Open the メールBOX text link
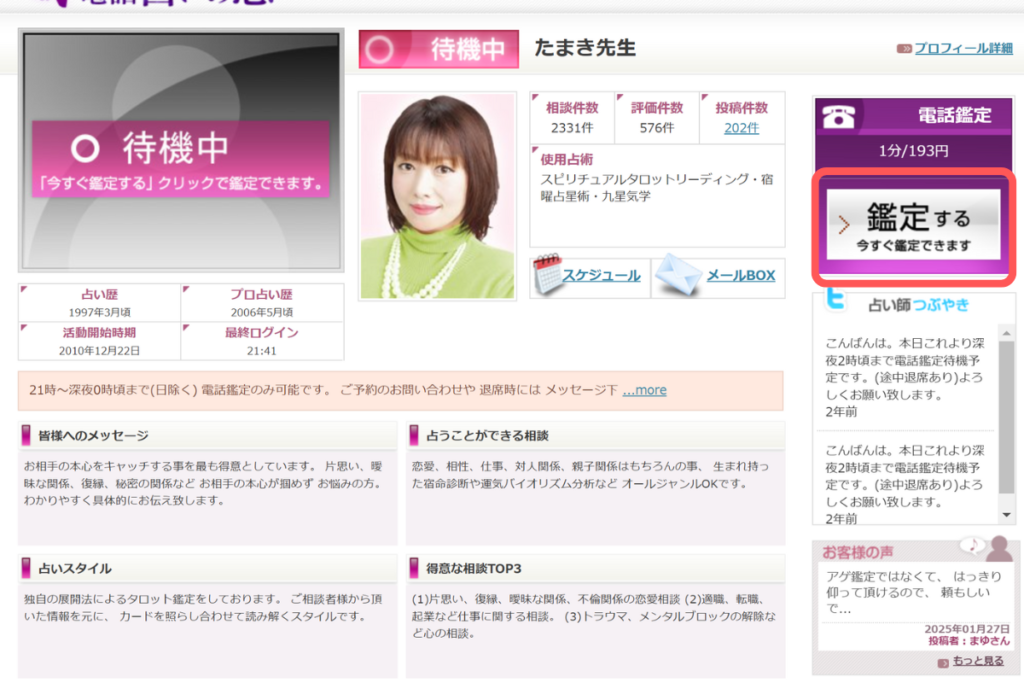 [x=741, y=275]
